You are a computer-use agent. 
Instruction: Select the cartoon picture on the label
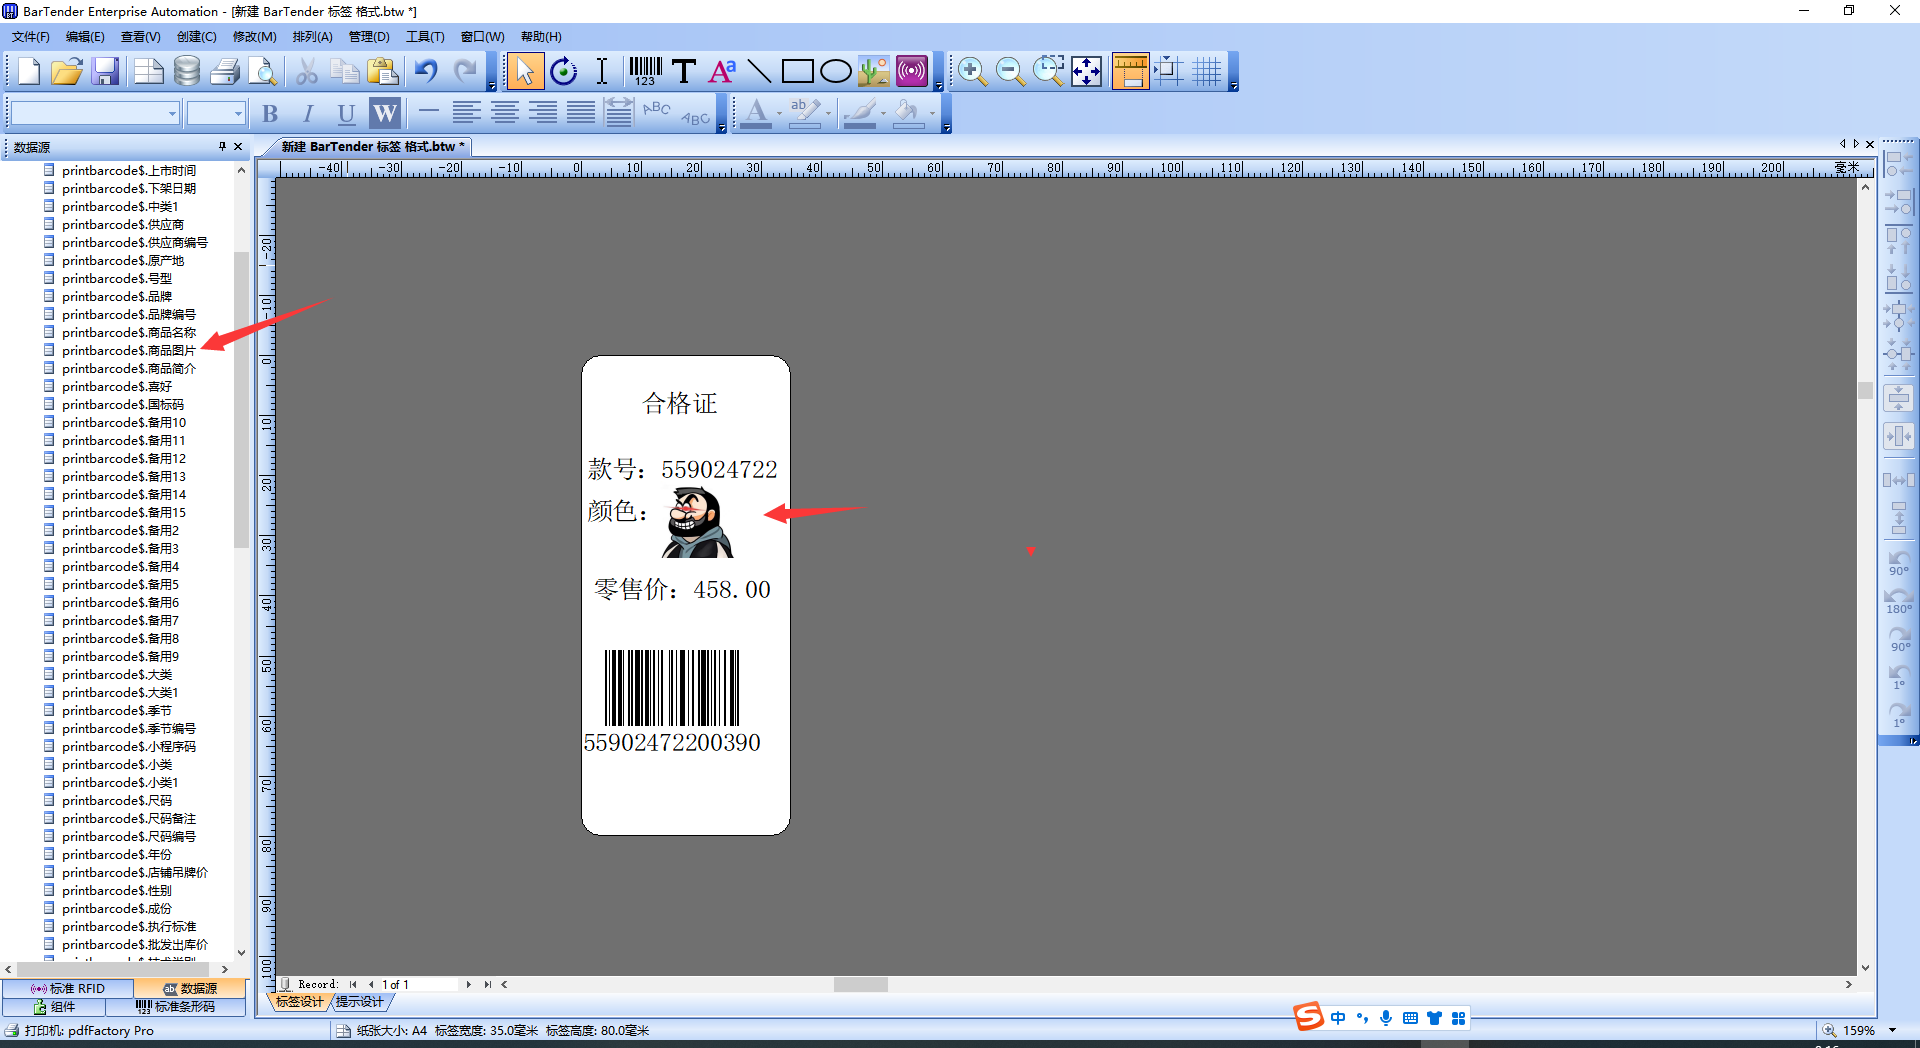click(698, 522)
